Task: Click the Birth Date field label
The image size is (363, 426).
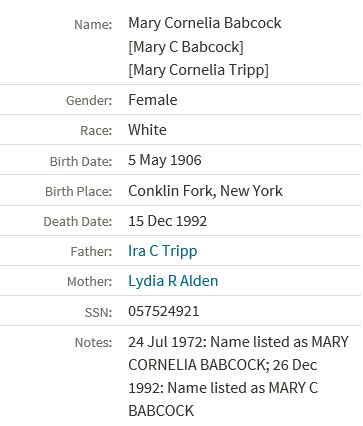Action: 81,162
